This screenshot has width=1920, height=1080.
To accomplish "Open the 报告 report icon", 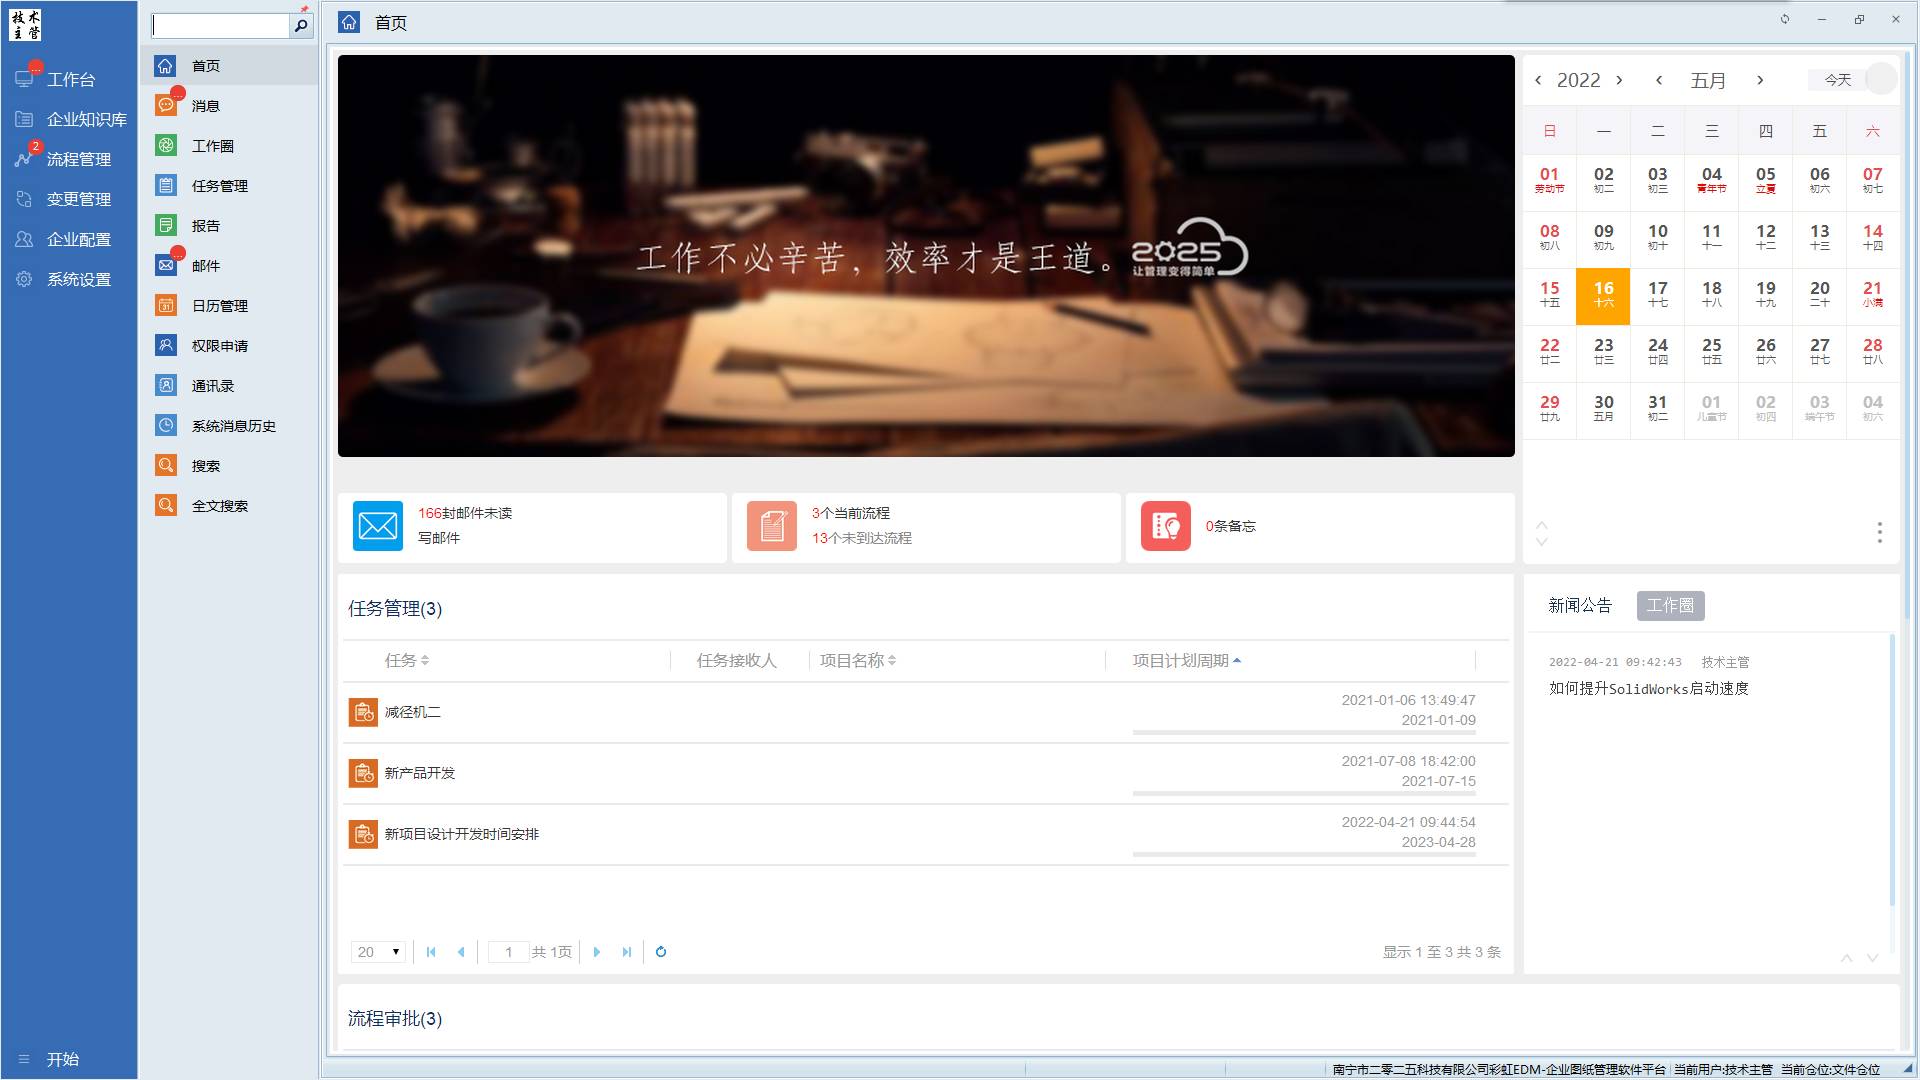I will click(x=166, y=226).
